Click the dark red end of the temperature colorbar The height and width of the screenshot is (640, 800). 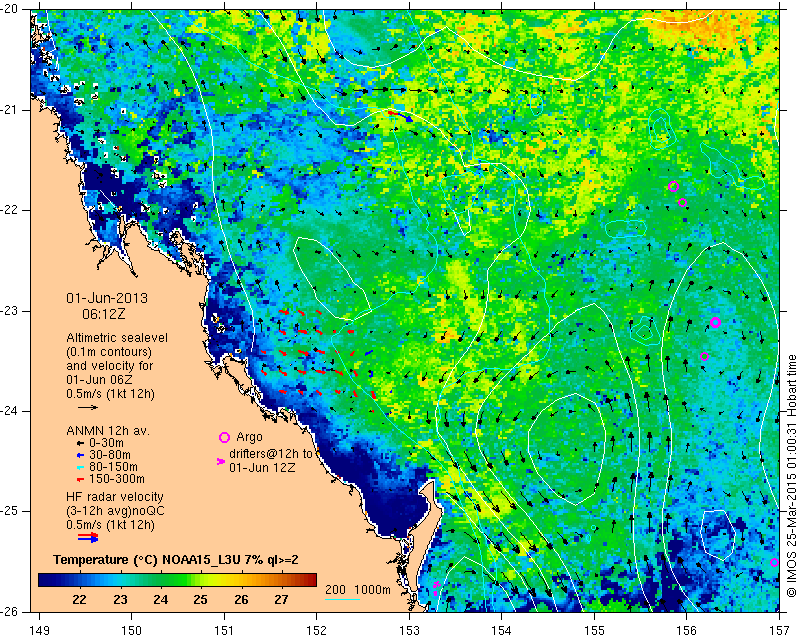pyautogui.click(x=311, y=580)
